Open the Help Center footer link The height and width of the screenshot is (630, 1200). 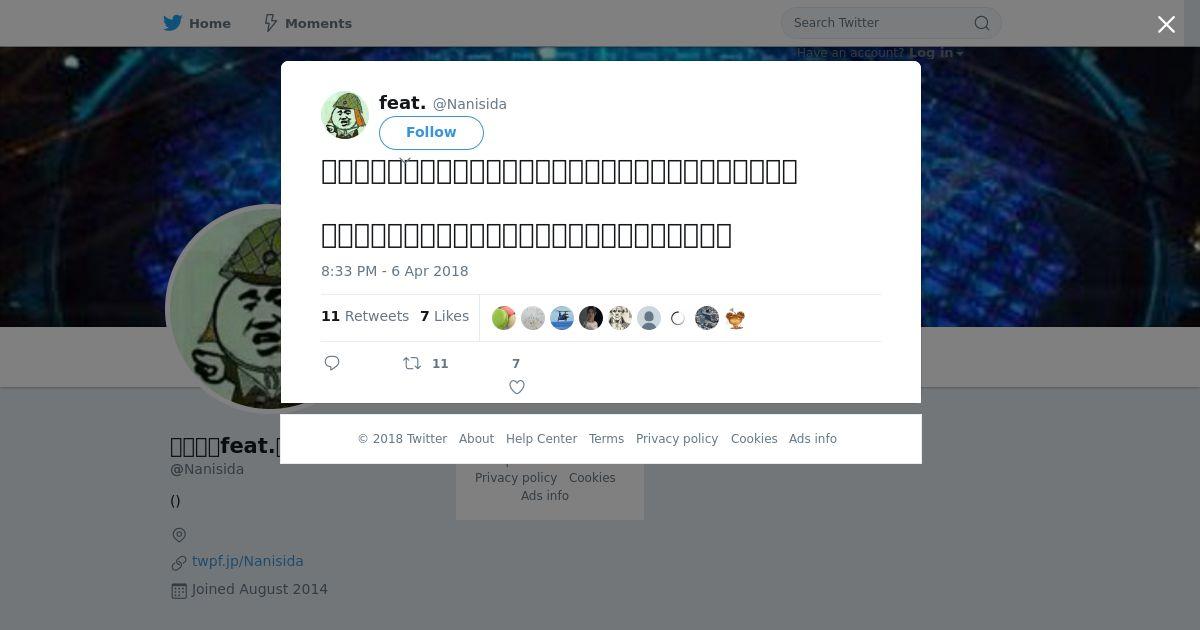coord(541,439)
